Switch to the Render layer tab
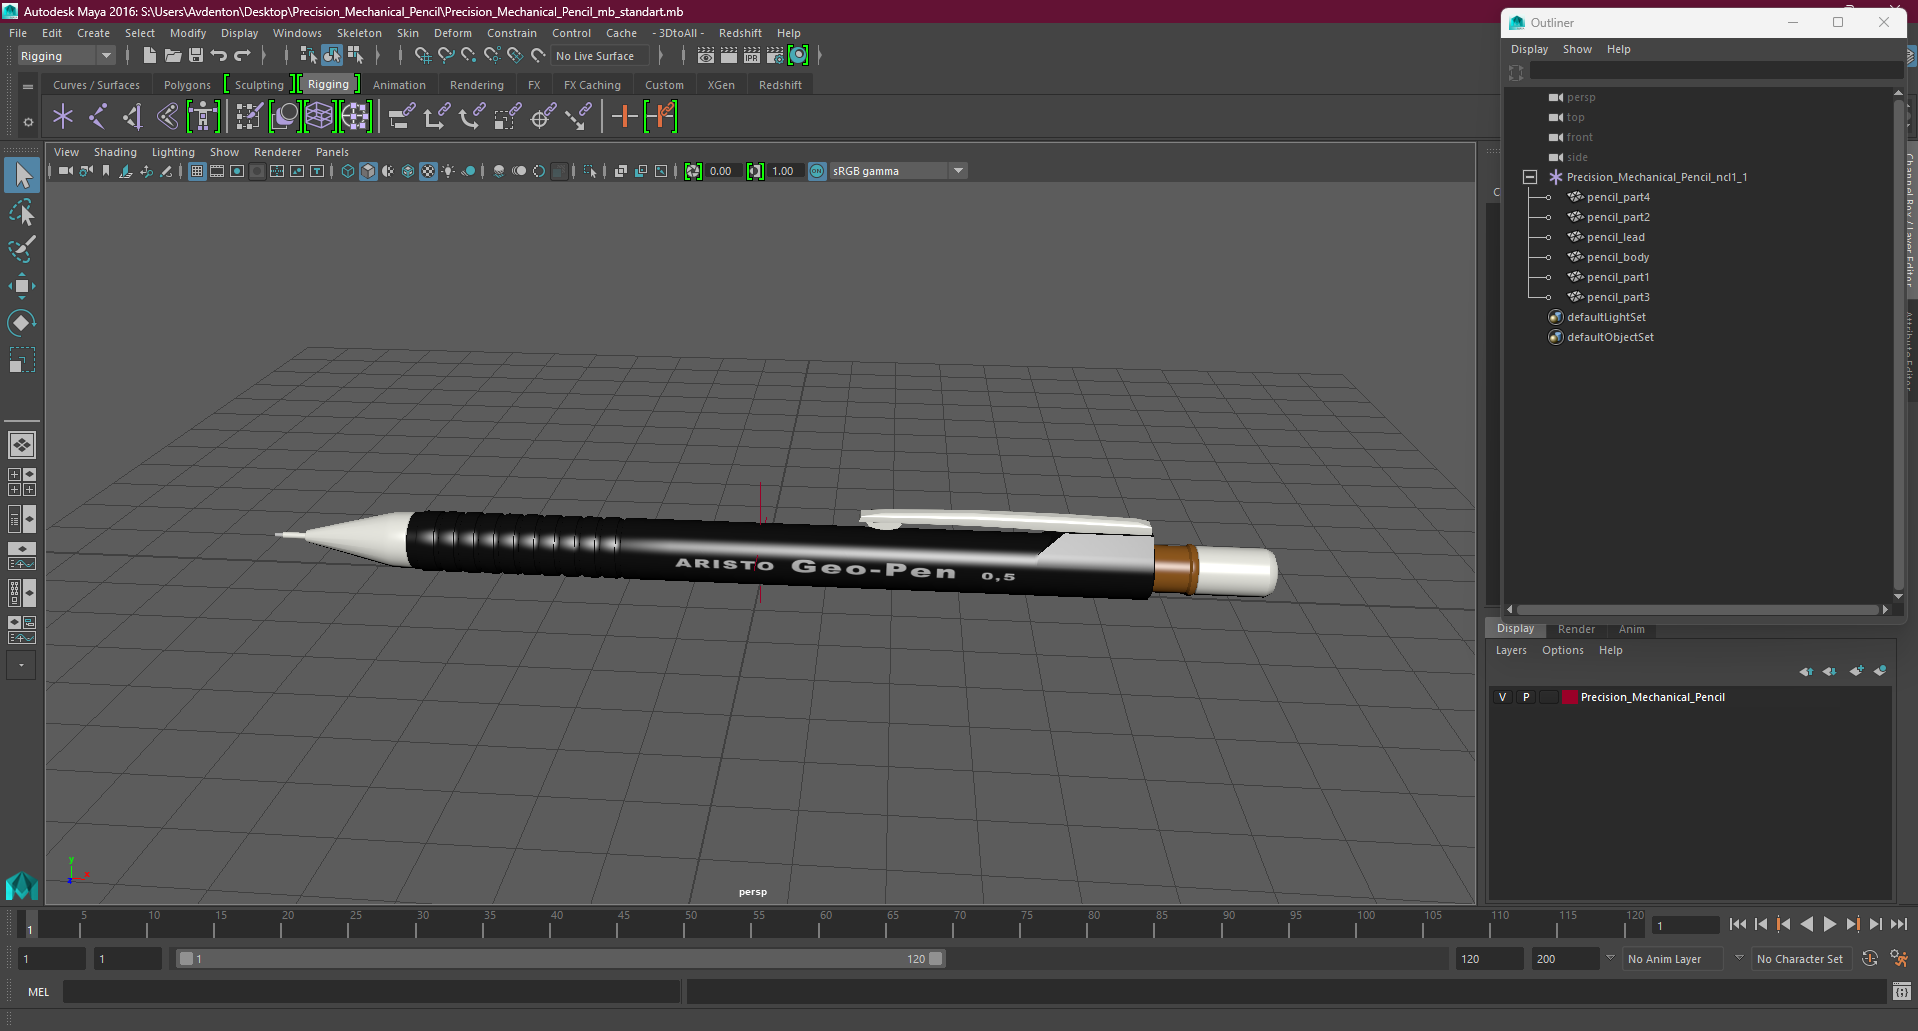This screenshot has height=1031, width=1918. tap(1576, 629)
